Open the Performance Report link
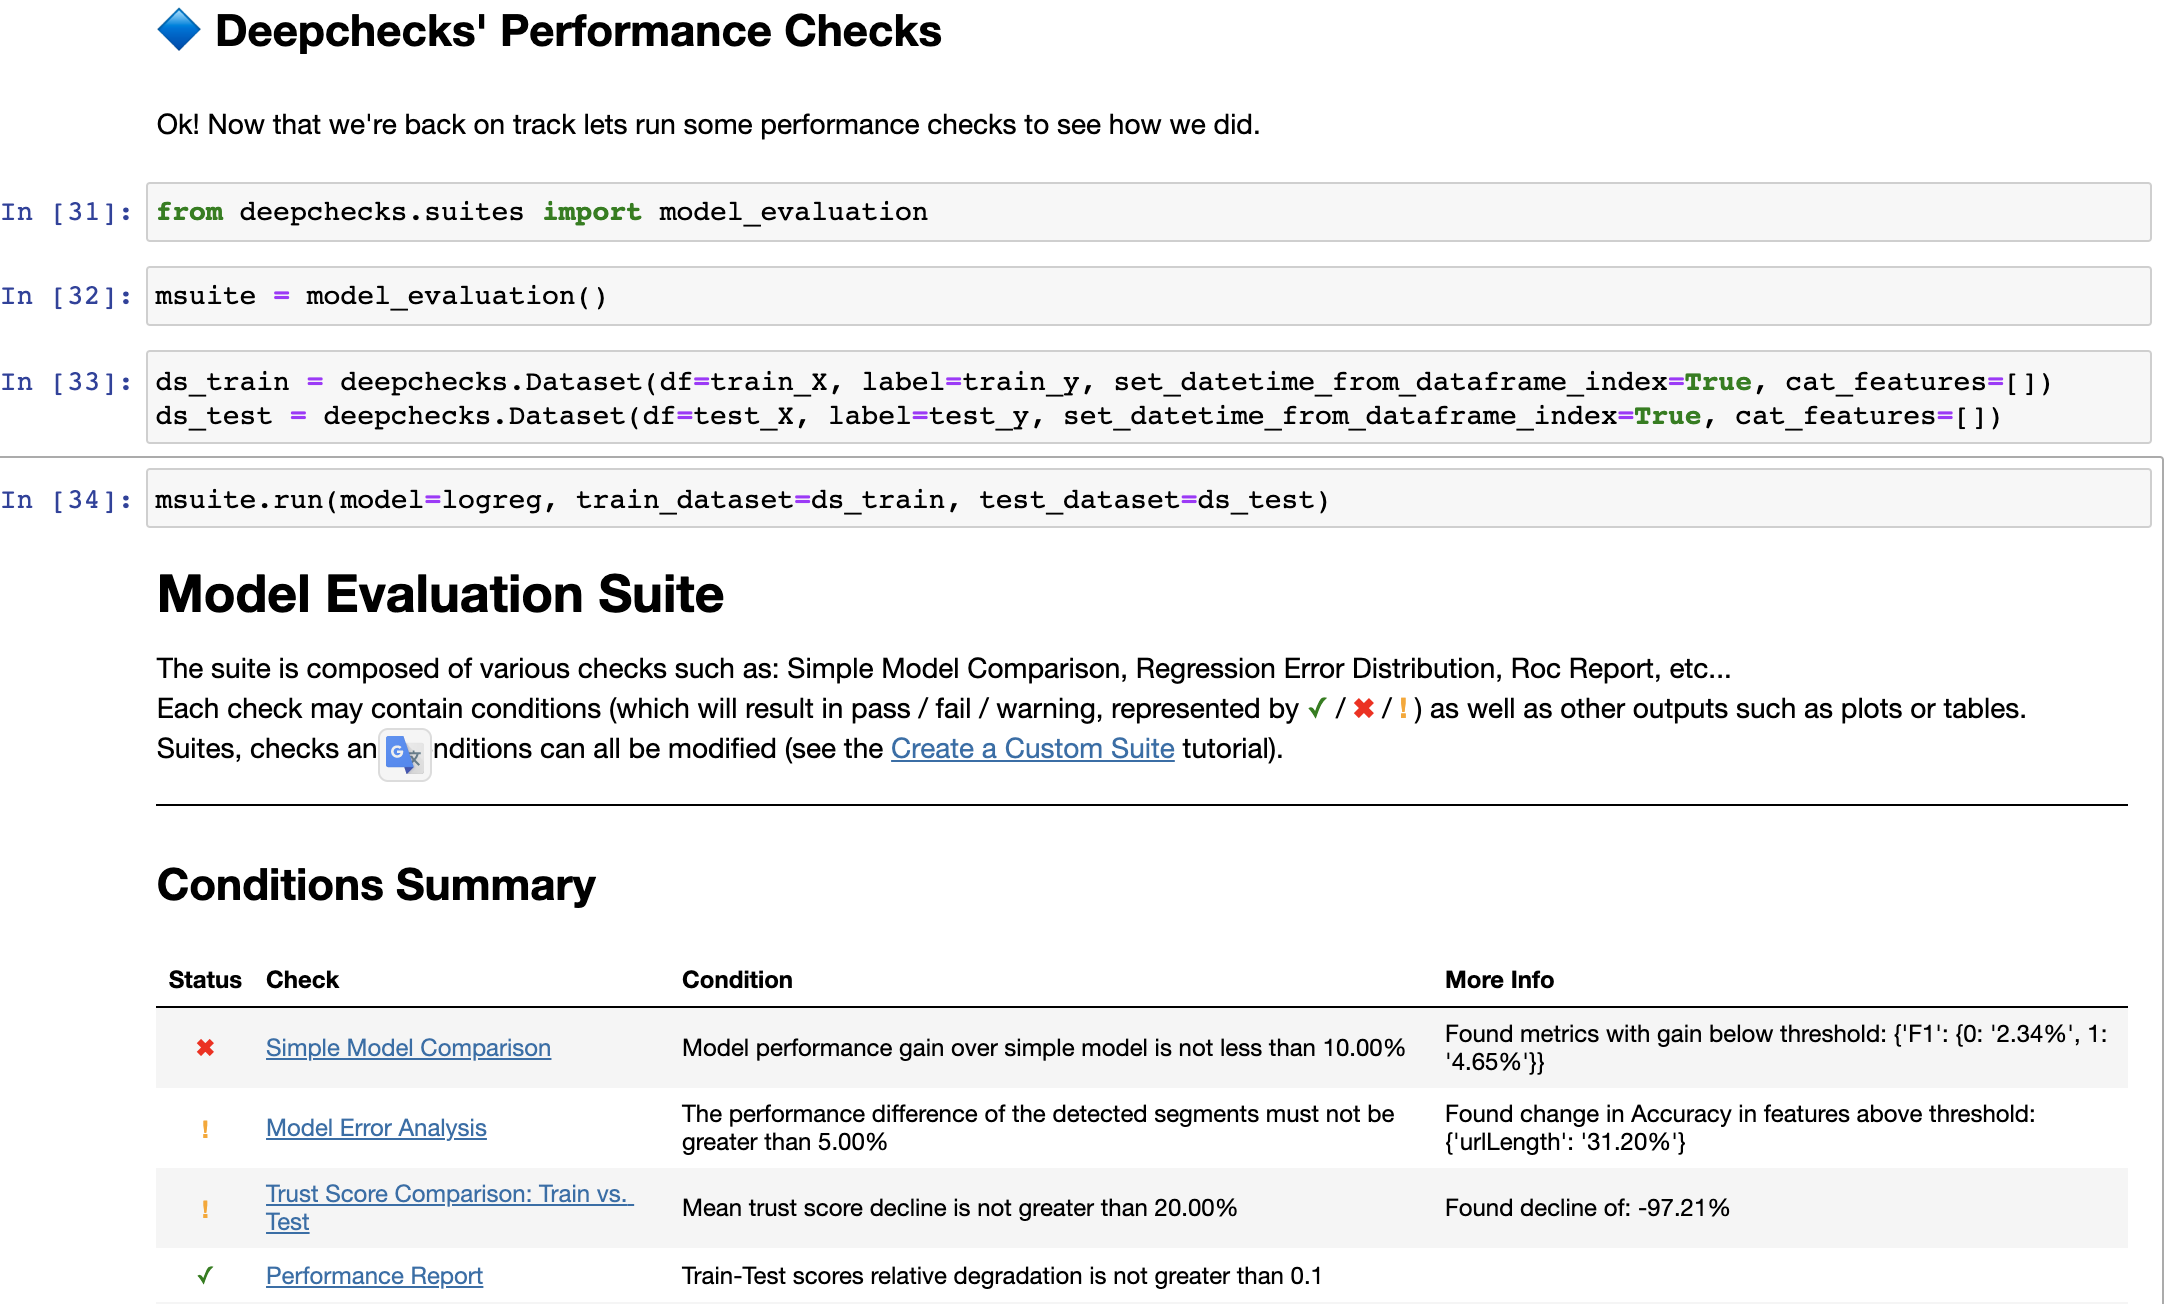The image size is (2166, 1304). tap(374, 1276)
